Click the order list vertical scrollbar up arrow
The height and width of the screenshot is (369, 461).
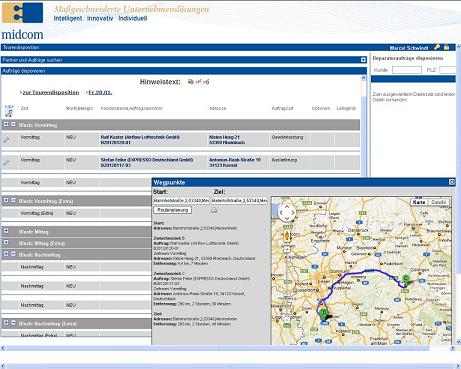coord(363,78)
